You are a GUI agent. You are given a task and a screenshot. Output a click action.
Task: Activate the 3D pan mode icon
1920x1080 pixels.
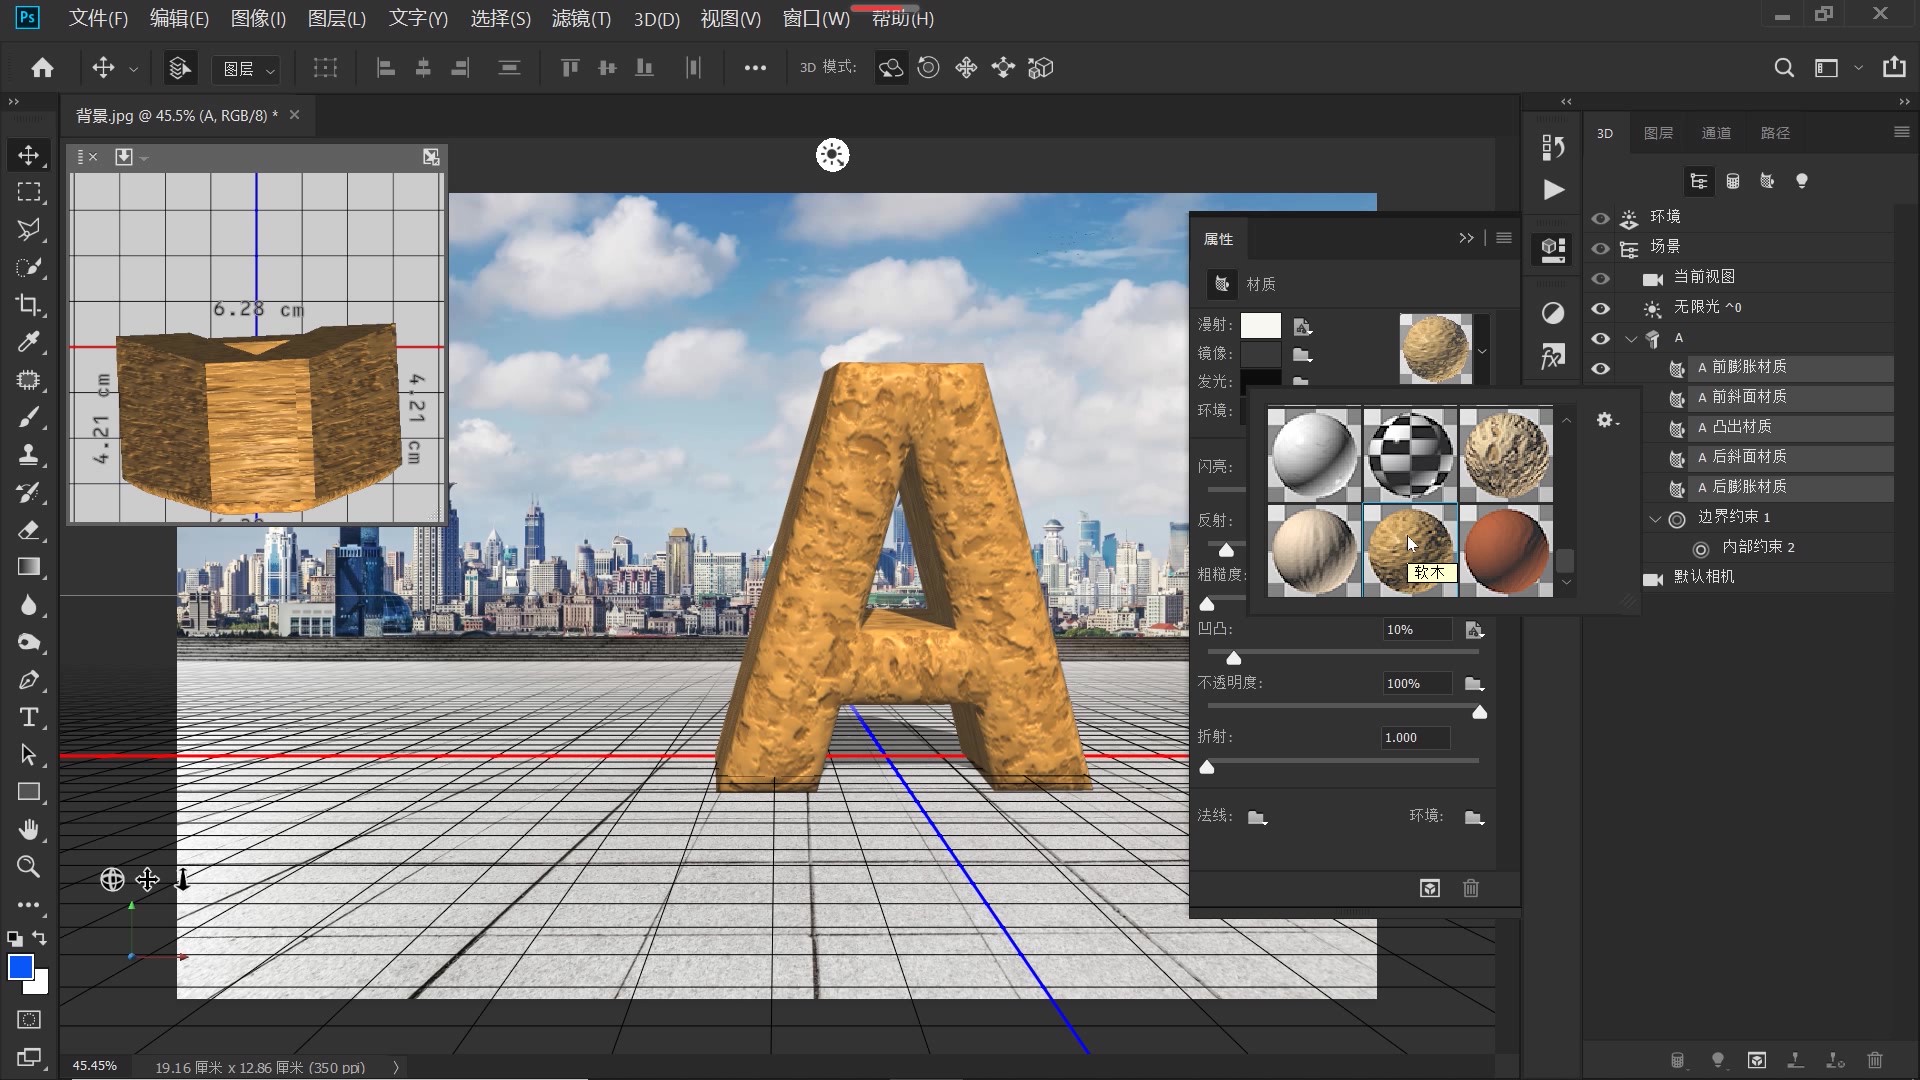(966, 67)
